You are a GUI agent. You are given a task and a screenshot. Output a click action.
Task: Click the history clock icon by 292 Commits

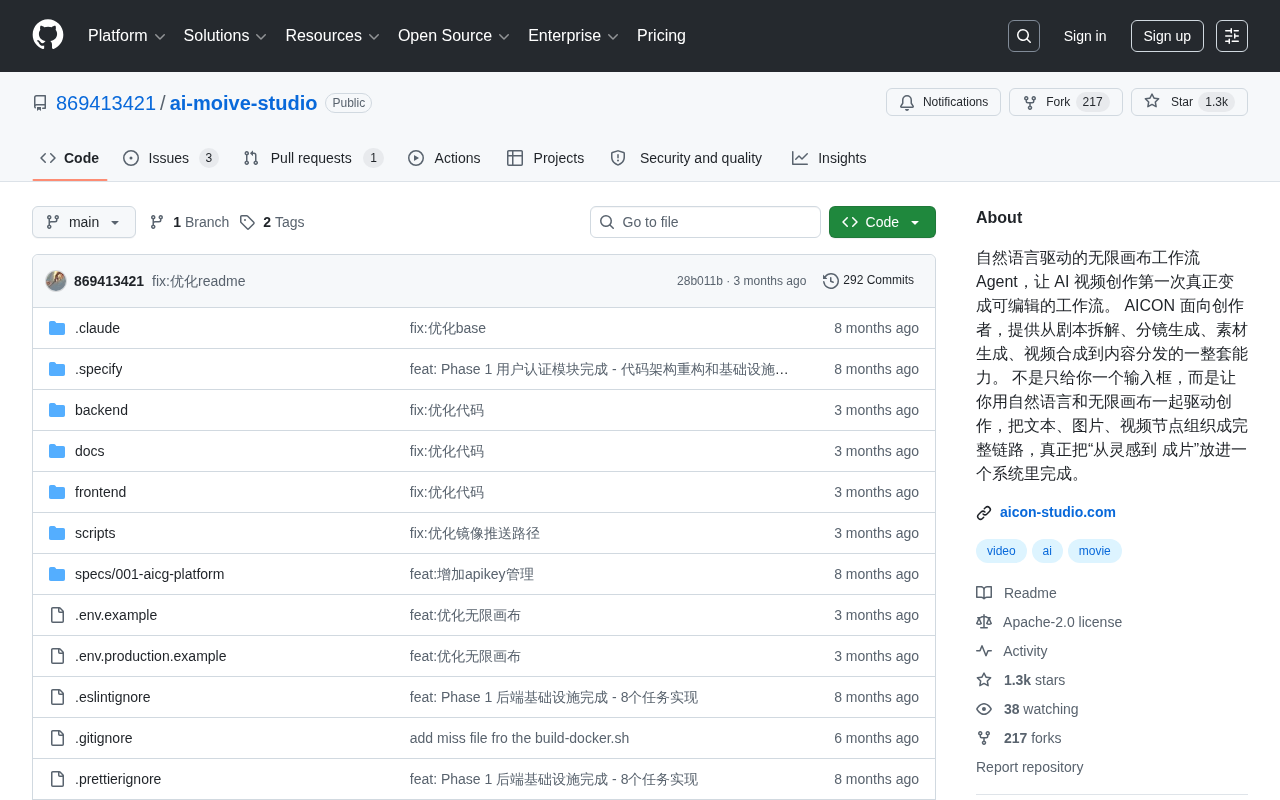[x=831, y=281]
